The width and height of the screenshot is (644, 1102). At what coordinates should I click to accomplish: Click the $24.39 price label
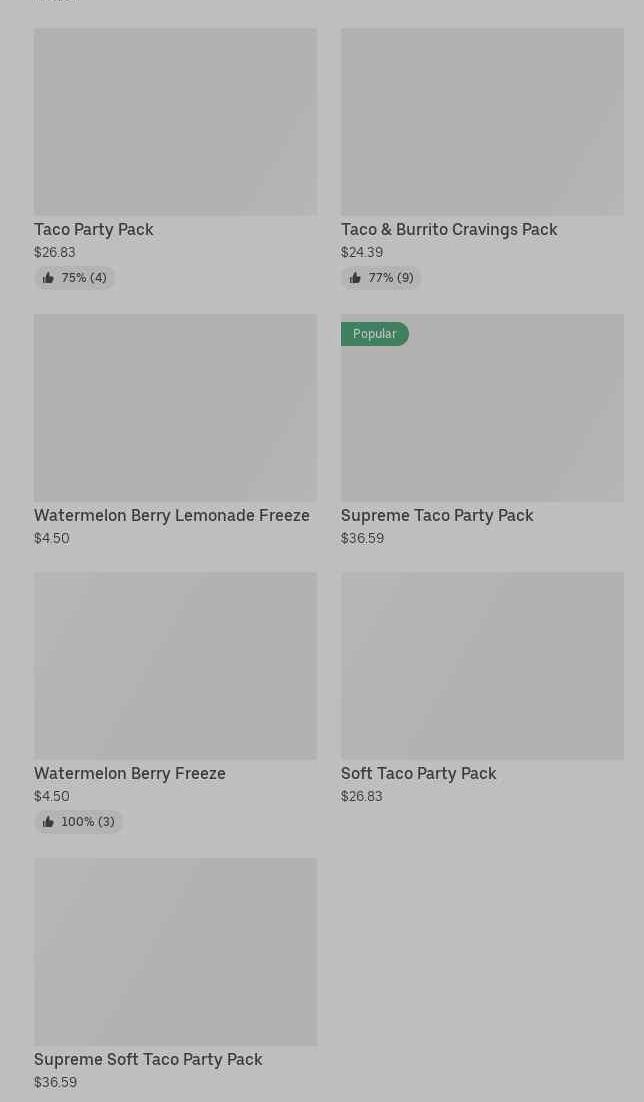coord(362,253)
